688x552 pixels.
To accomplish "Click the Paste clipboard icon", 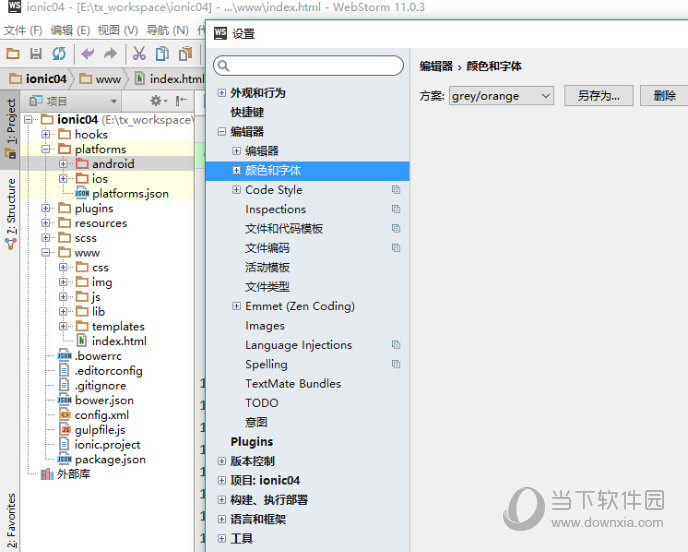I will [186, 54].
